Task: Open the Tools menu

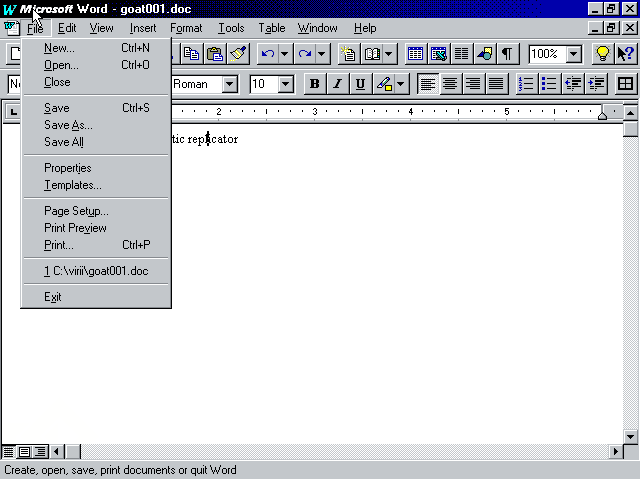Action: click(231, 28)
